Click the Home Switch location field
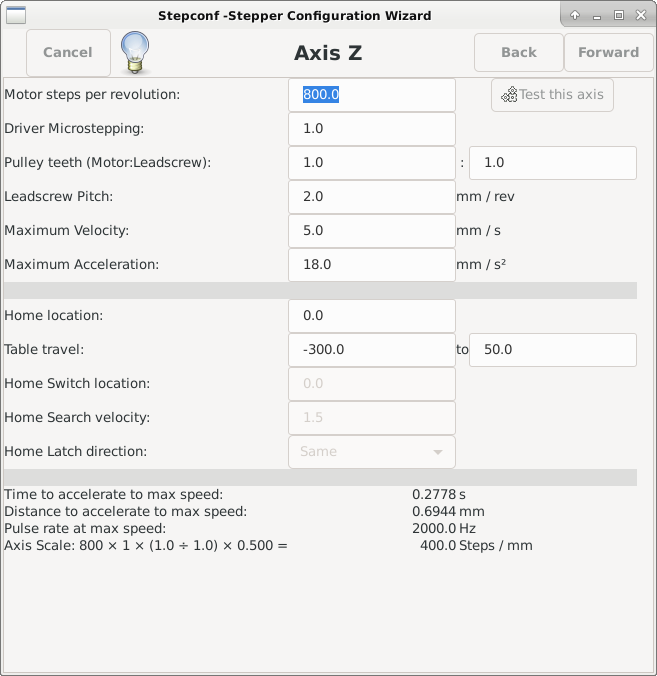This screenshot has width=657, height=676. (372, 384)
